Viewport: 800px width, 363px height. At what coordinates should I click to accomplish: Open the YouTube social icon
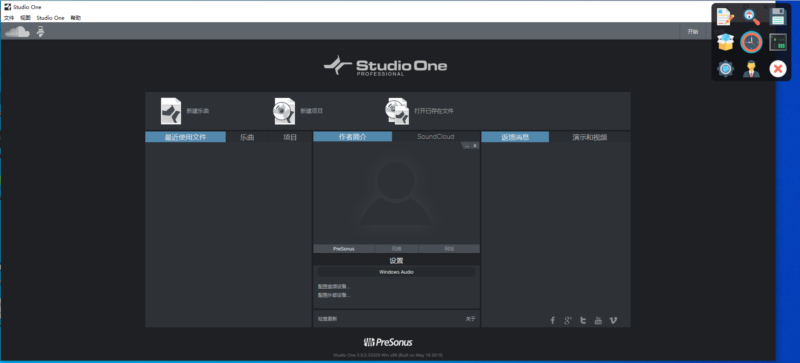598,321
